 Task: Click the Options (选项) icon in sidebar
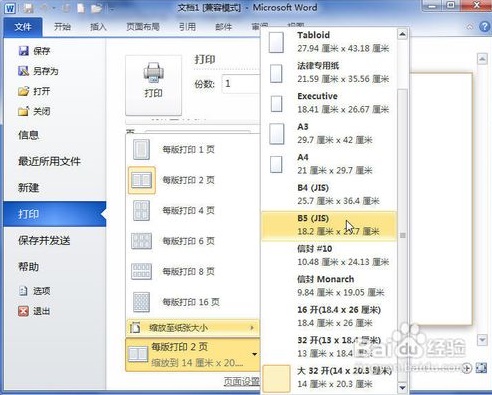(23, 291)
